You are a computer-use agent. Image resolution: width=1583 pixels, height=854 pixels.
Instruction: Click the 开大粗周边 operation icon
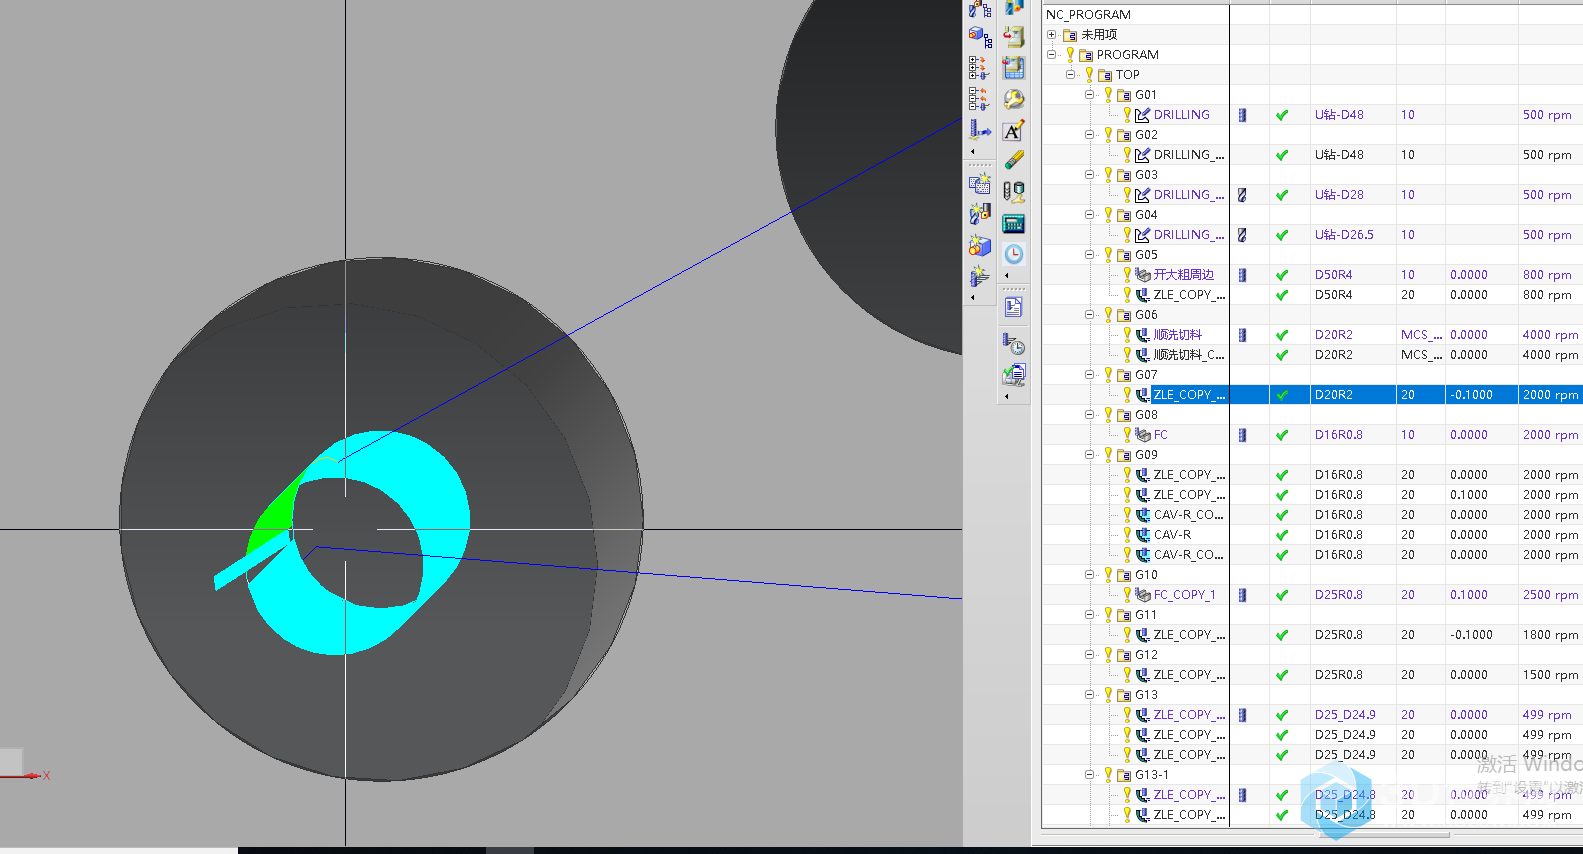[x=1142, y=275]
